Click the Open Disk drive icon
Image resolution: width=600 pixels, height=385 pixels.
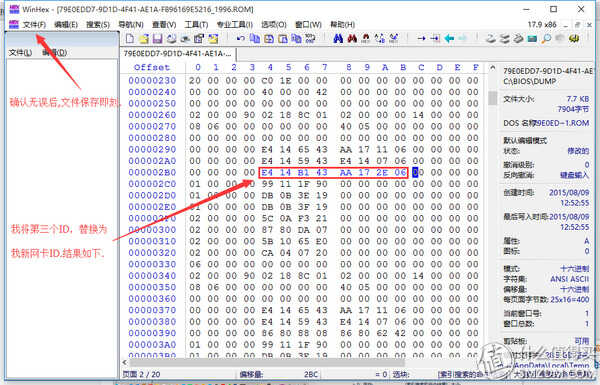[491, 38]
